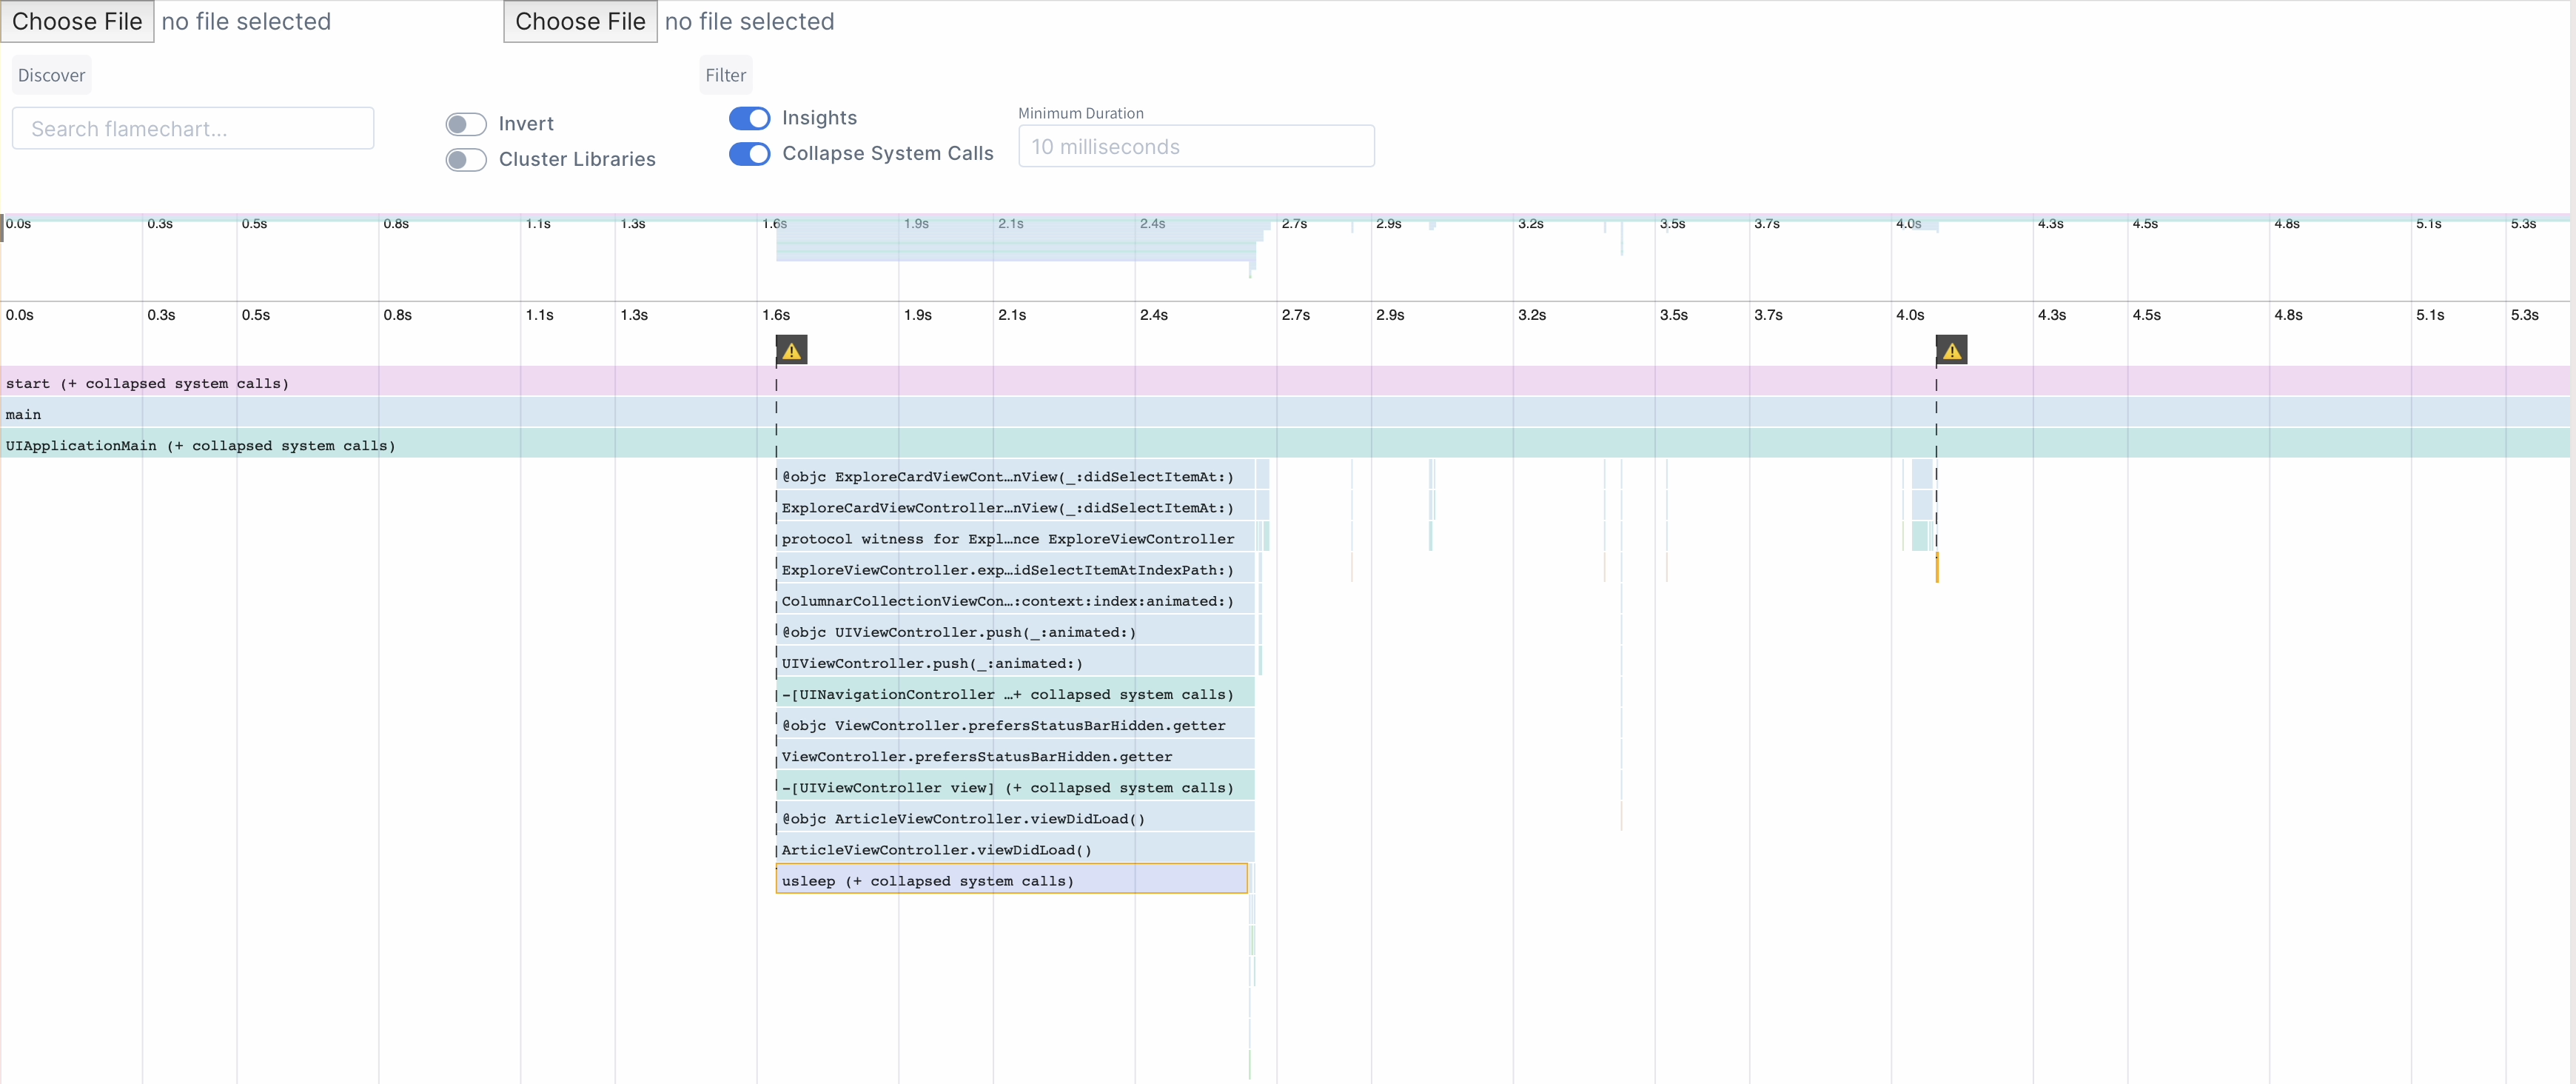This screenshot has height=1084, width=2576.
Task: Click the second Choose File button
Action: [x=580, y=21]
